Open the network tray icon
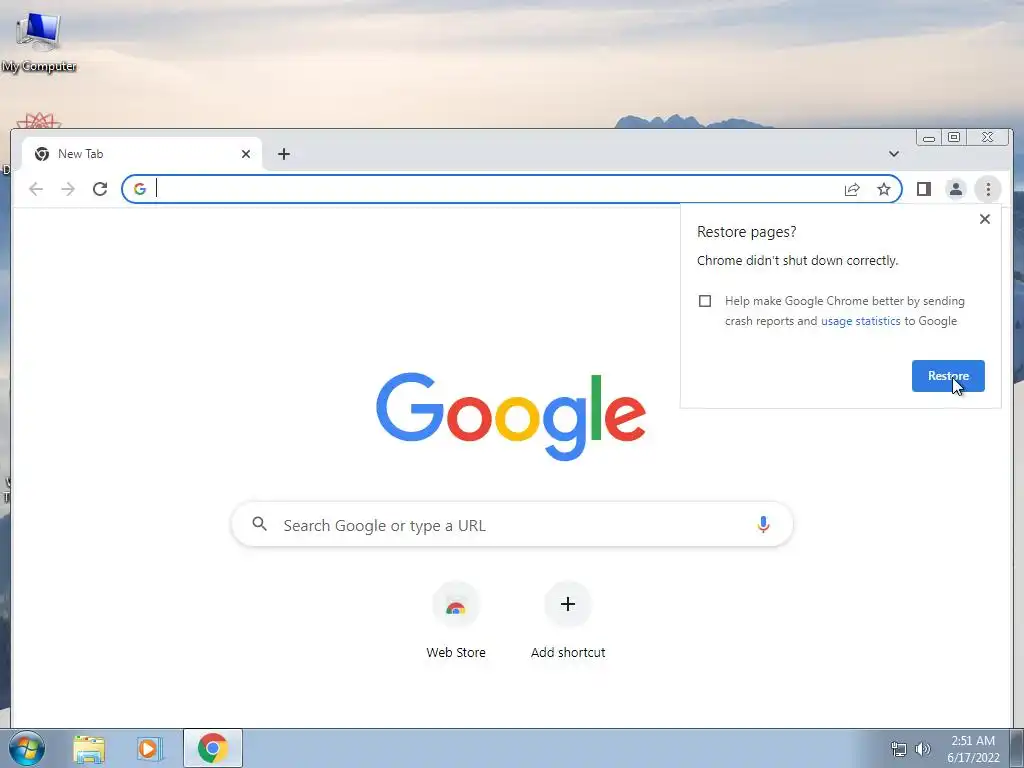The height and width of the screenshot is (768, 1024). pyautogui.click(x=899, y=749)
